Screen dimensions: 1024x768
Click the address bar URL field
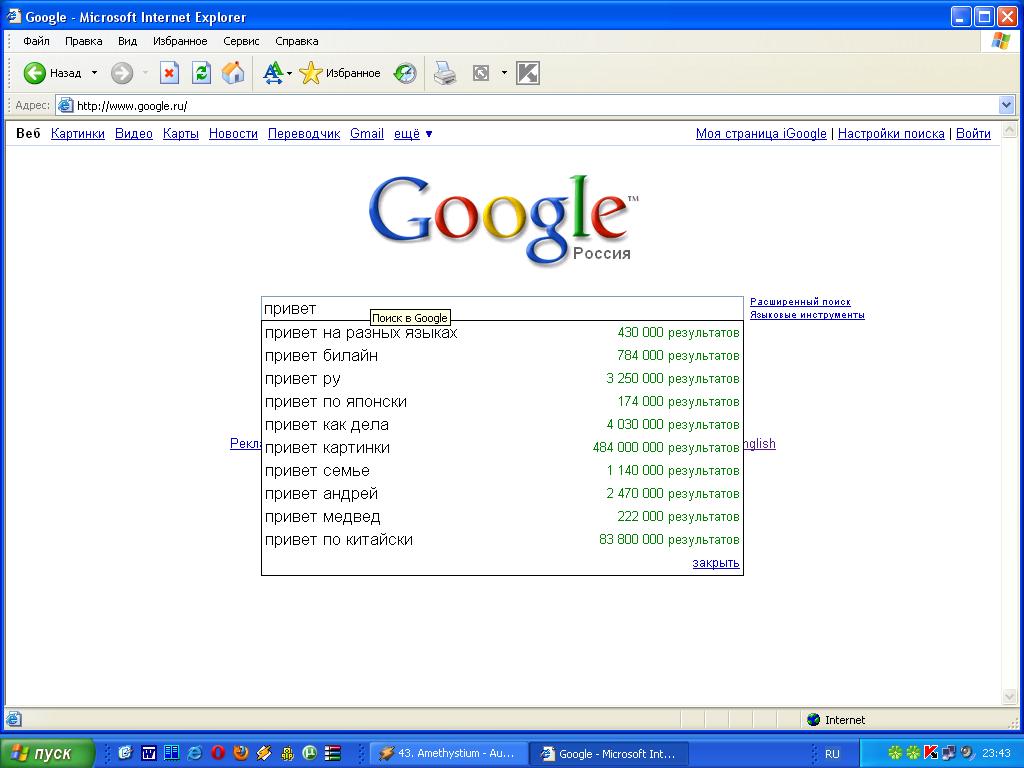pos(536,106)
